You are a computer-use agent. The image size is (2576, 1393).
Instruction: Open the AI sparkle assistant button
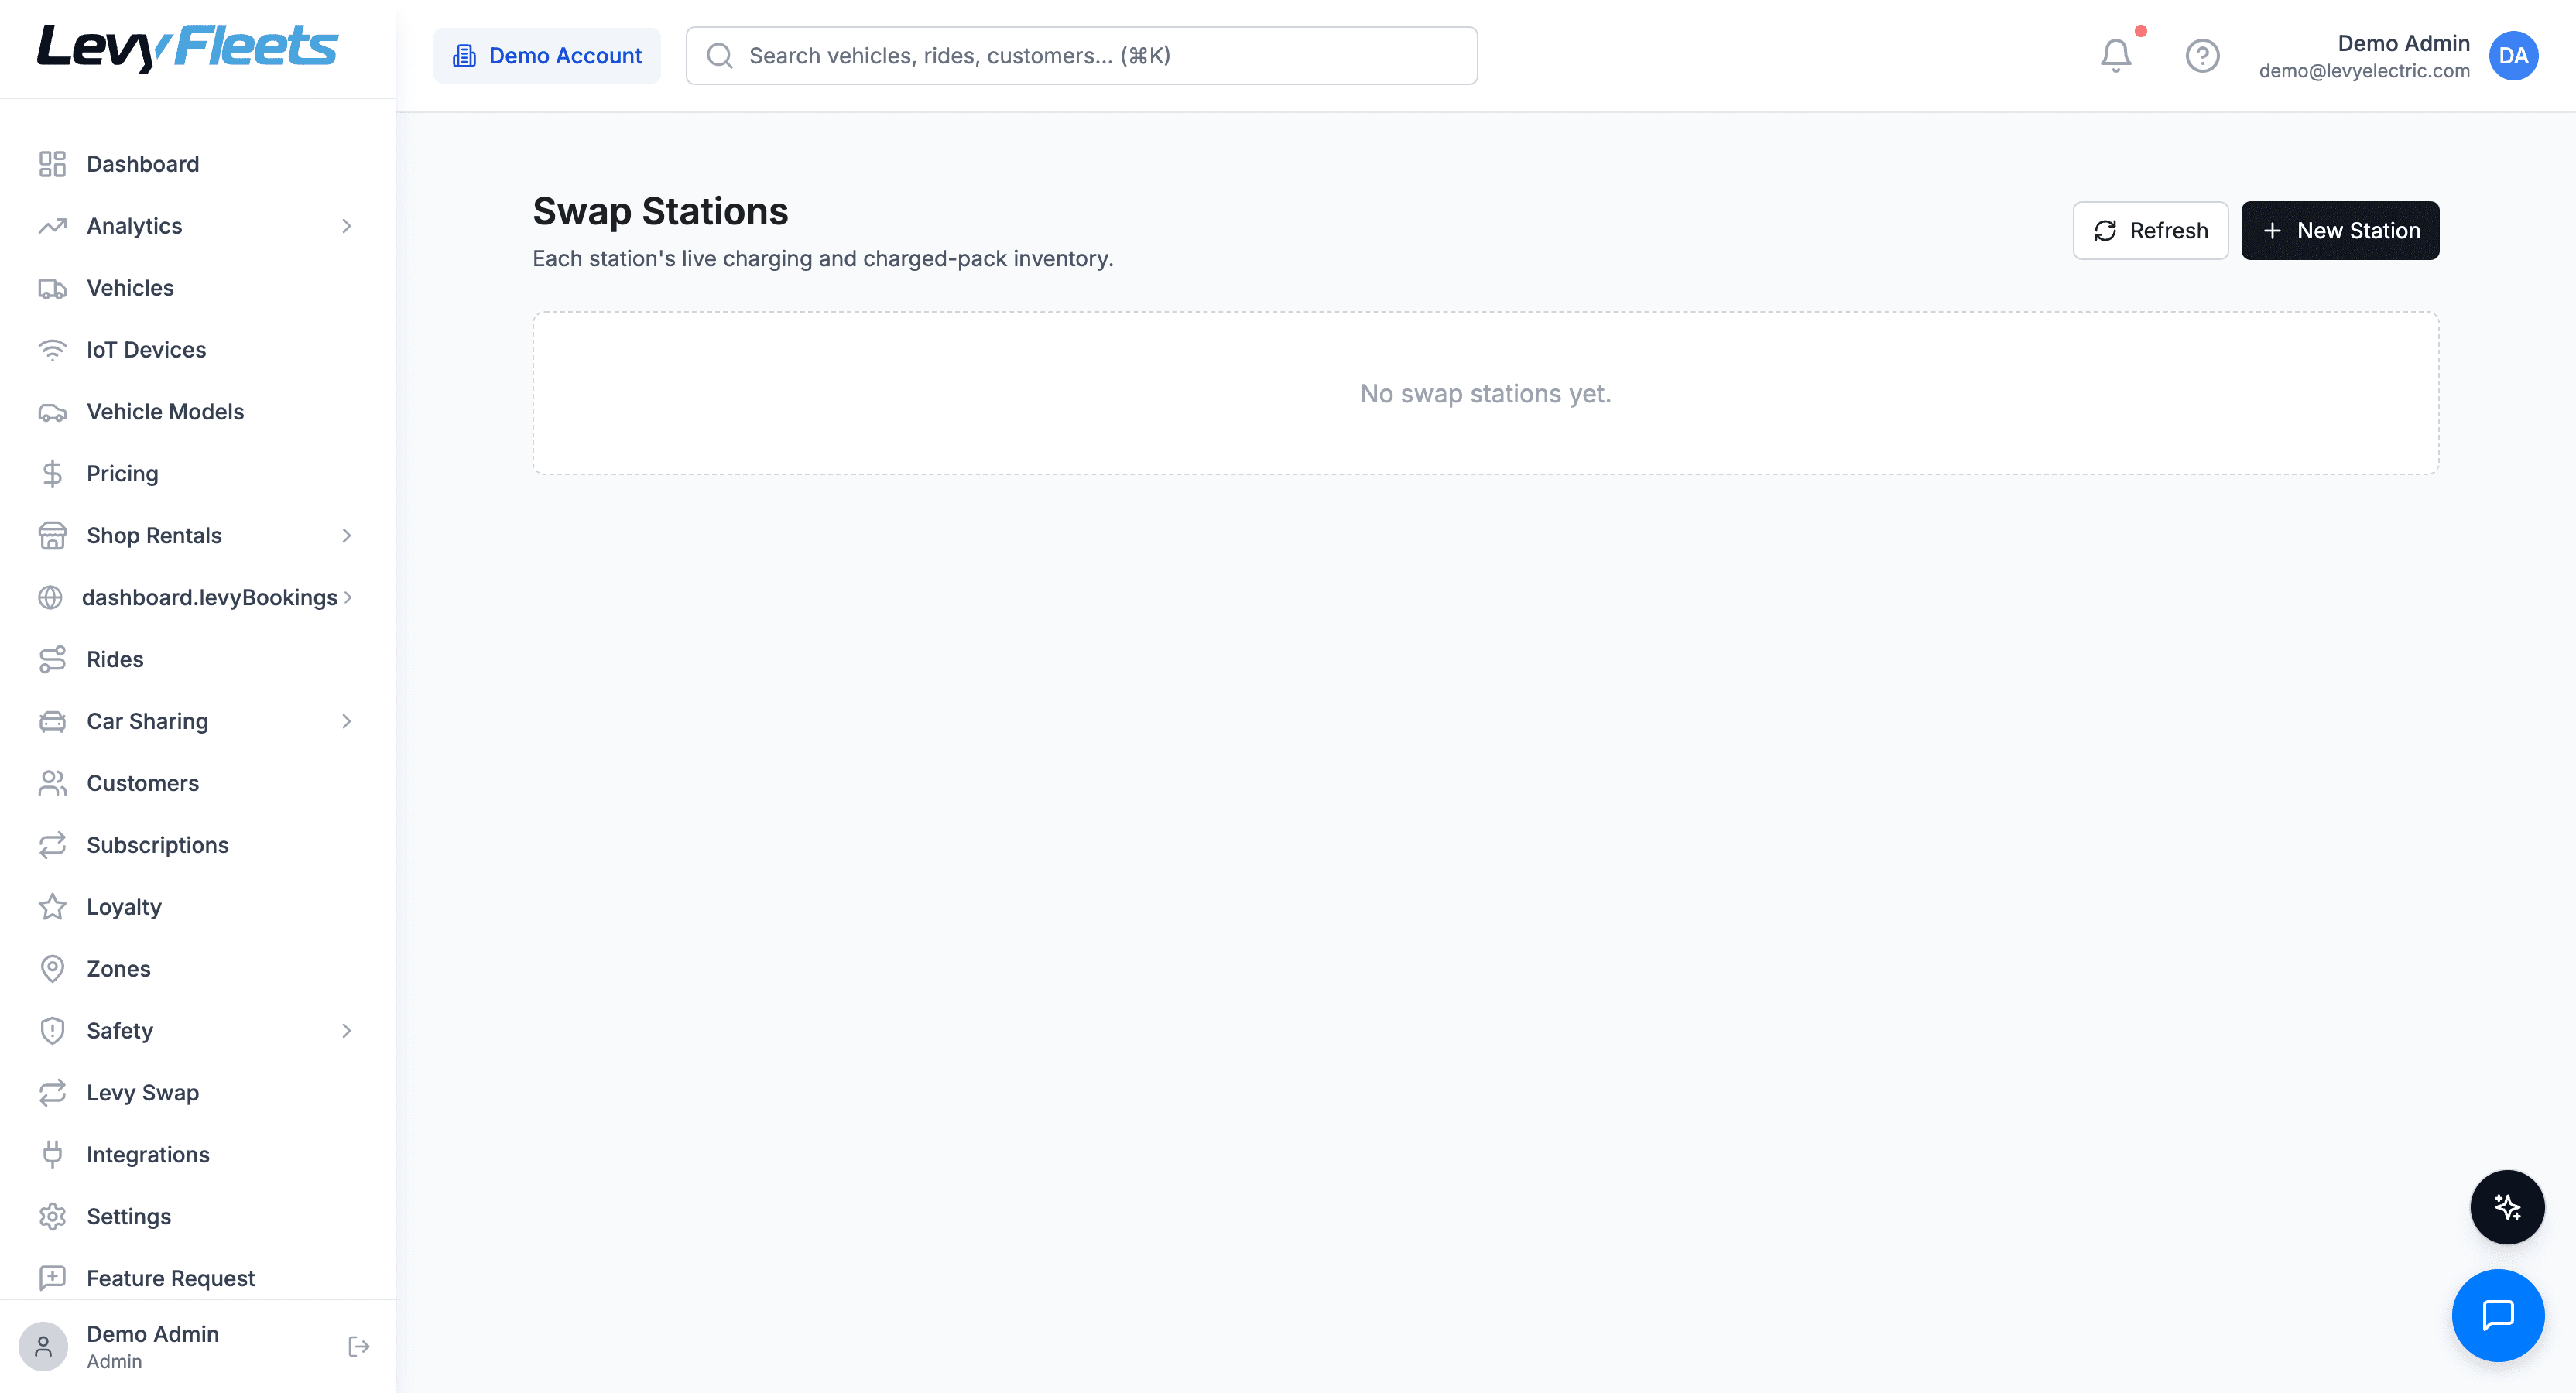pyautogui.click(x=2507, y=1207)
